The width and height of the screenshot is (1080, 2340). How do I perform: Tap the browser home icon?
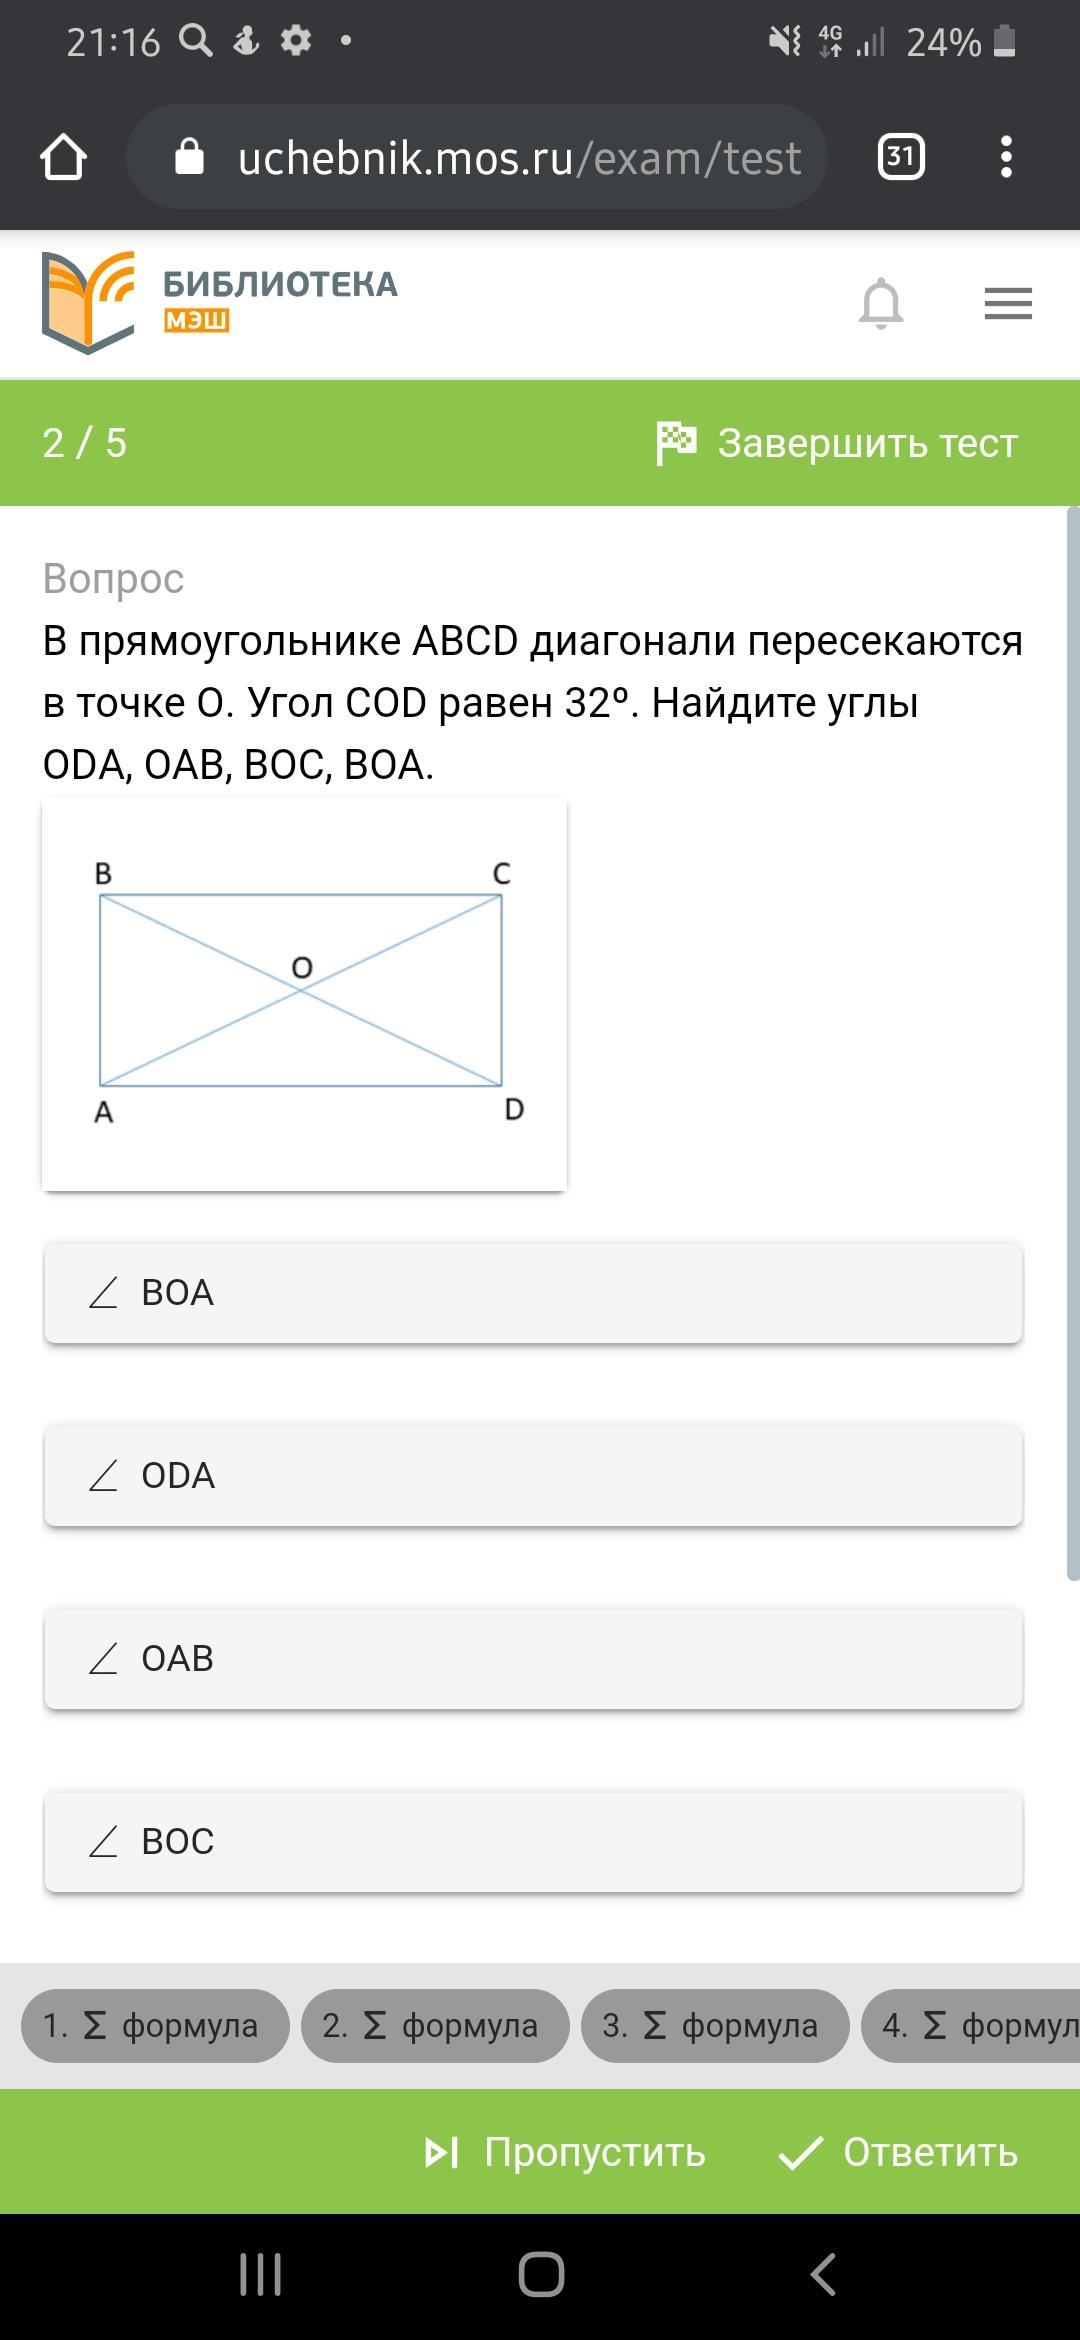pos(63,158)
